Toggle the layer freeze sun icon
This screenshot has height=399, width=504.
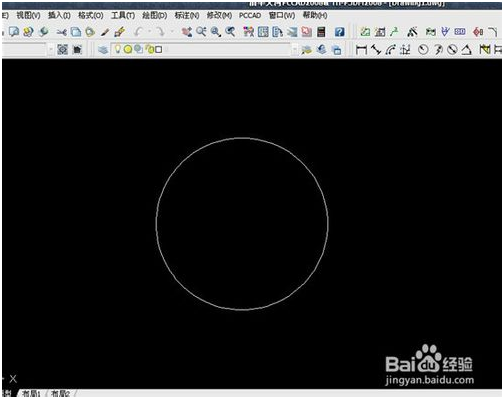(x=128, y=50)
